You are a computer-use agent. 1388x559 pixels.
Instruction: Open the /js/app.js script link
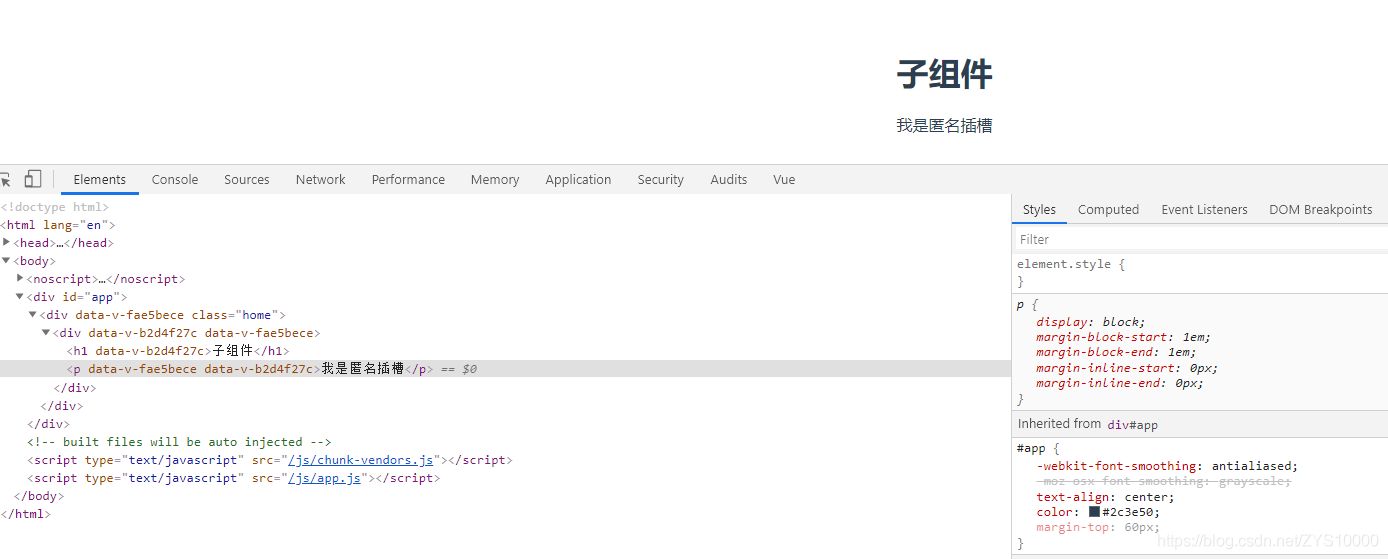325,478
